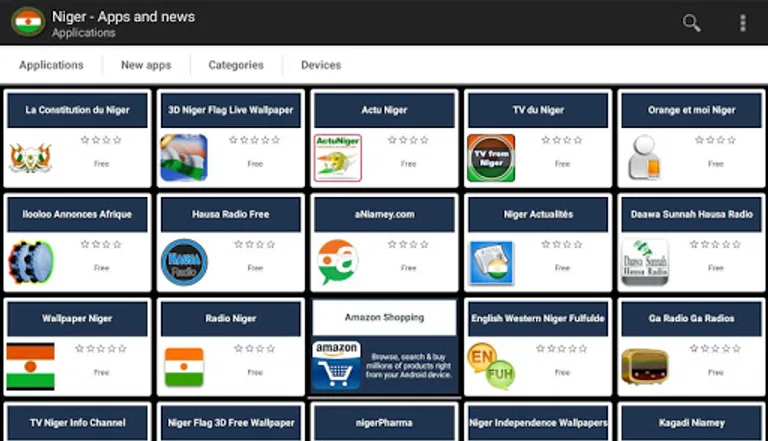The image size is (768, 441).
Task: Open the Amazon Shopping ad title
Action: pyautogui.click(x=384, y=318)
